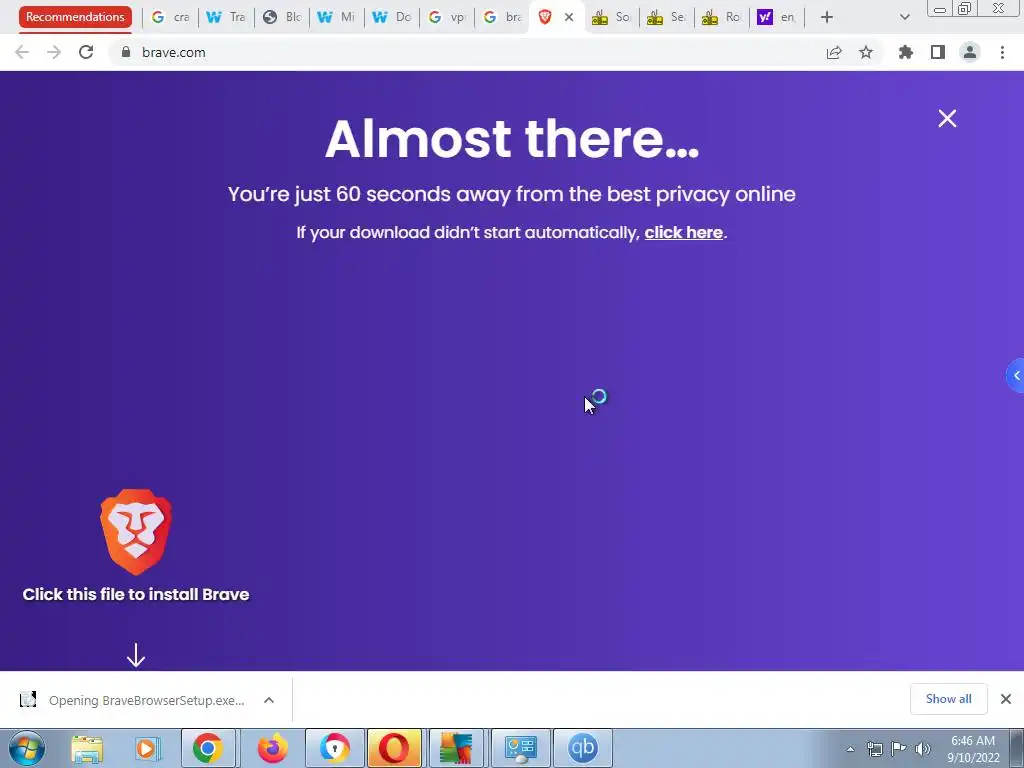1024x768 pixels.
Task: Open the Extensions puzzle icon
Action: pos(906,52)
